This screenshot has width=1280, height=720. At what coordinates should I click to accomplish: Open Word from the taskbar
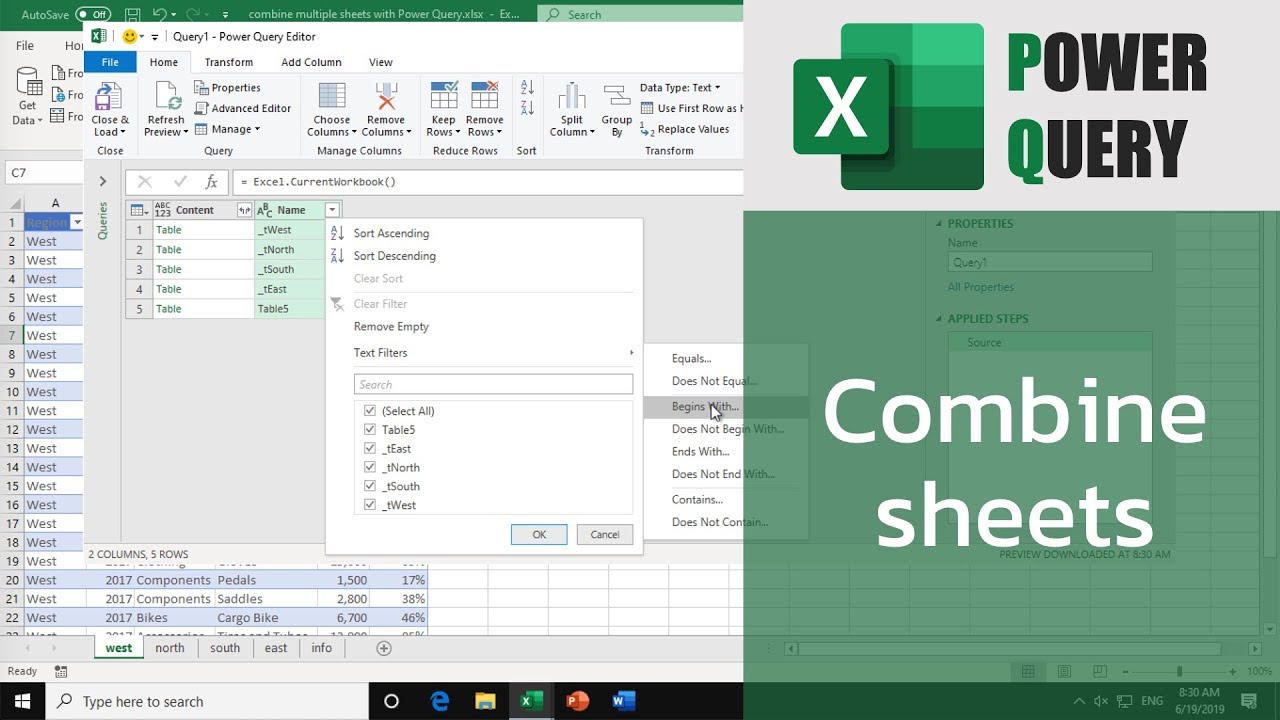pos(624,701)
